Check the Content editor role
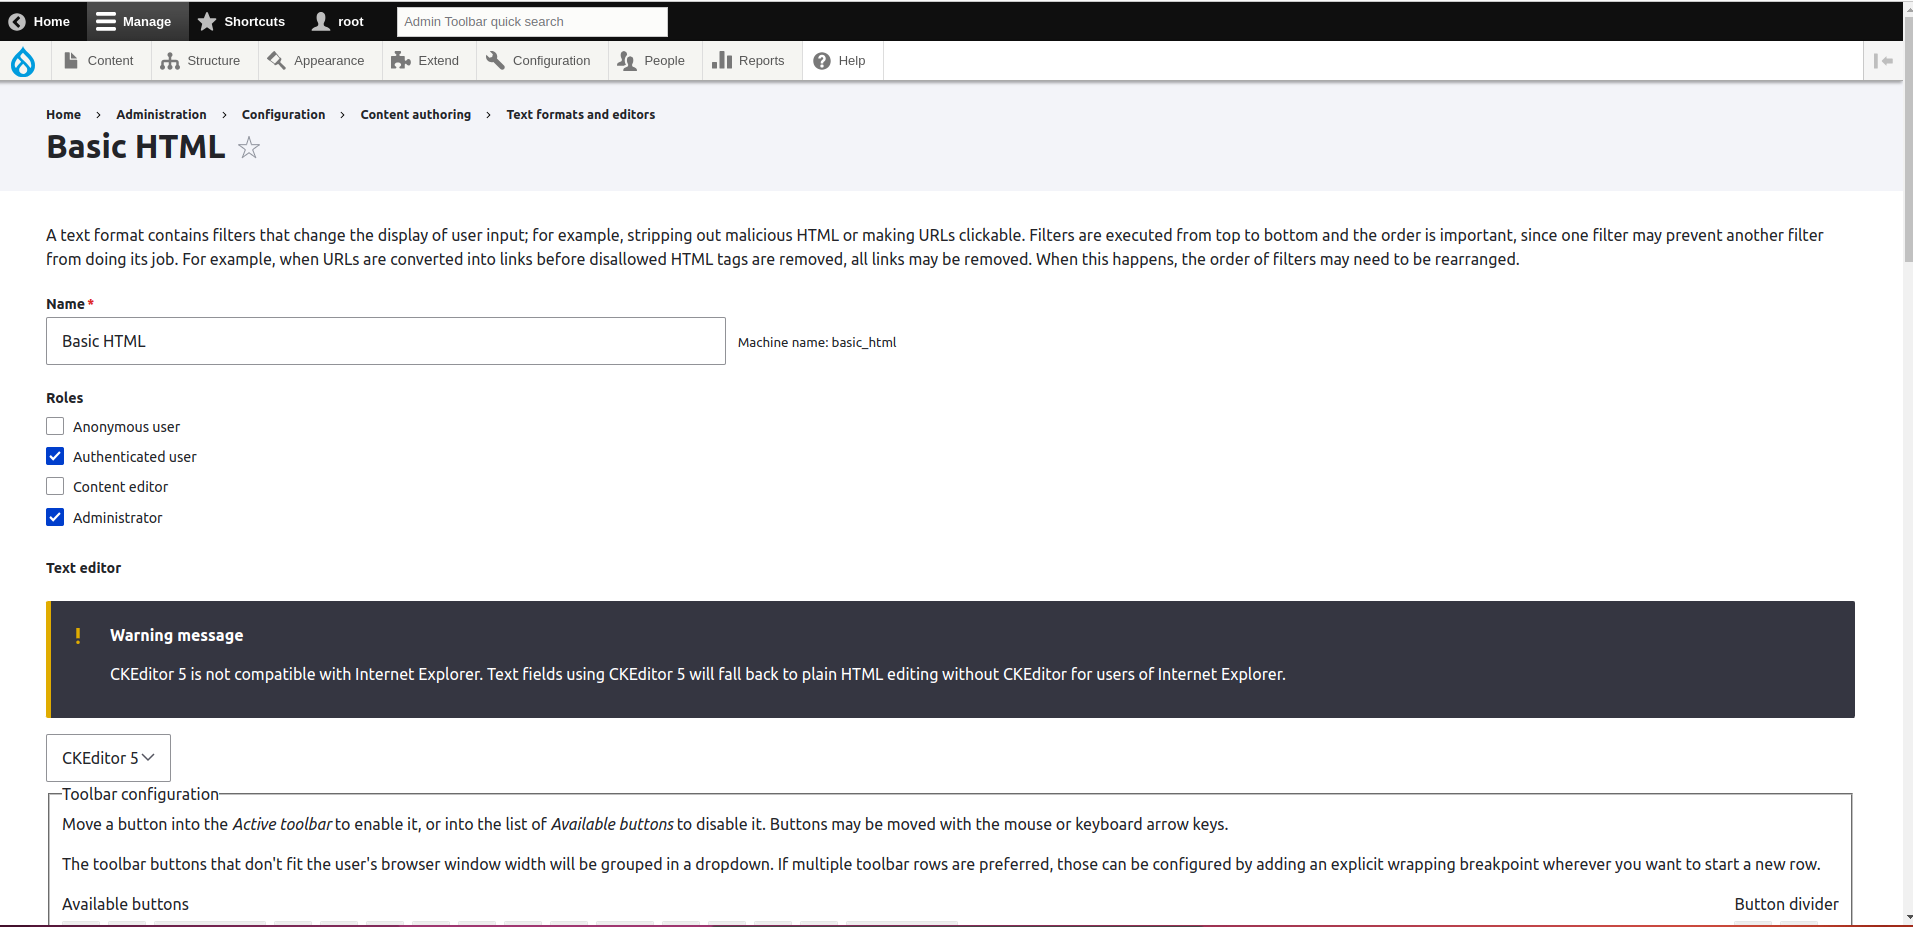 [55, 486]
